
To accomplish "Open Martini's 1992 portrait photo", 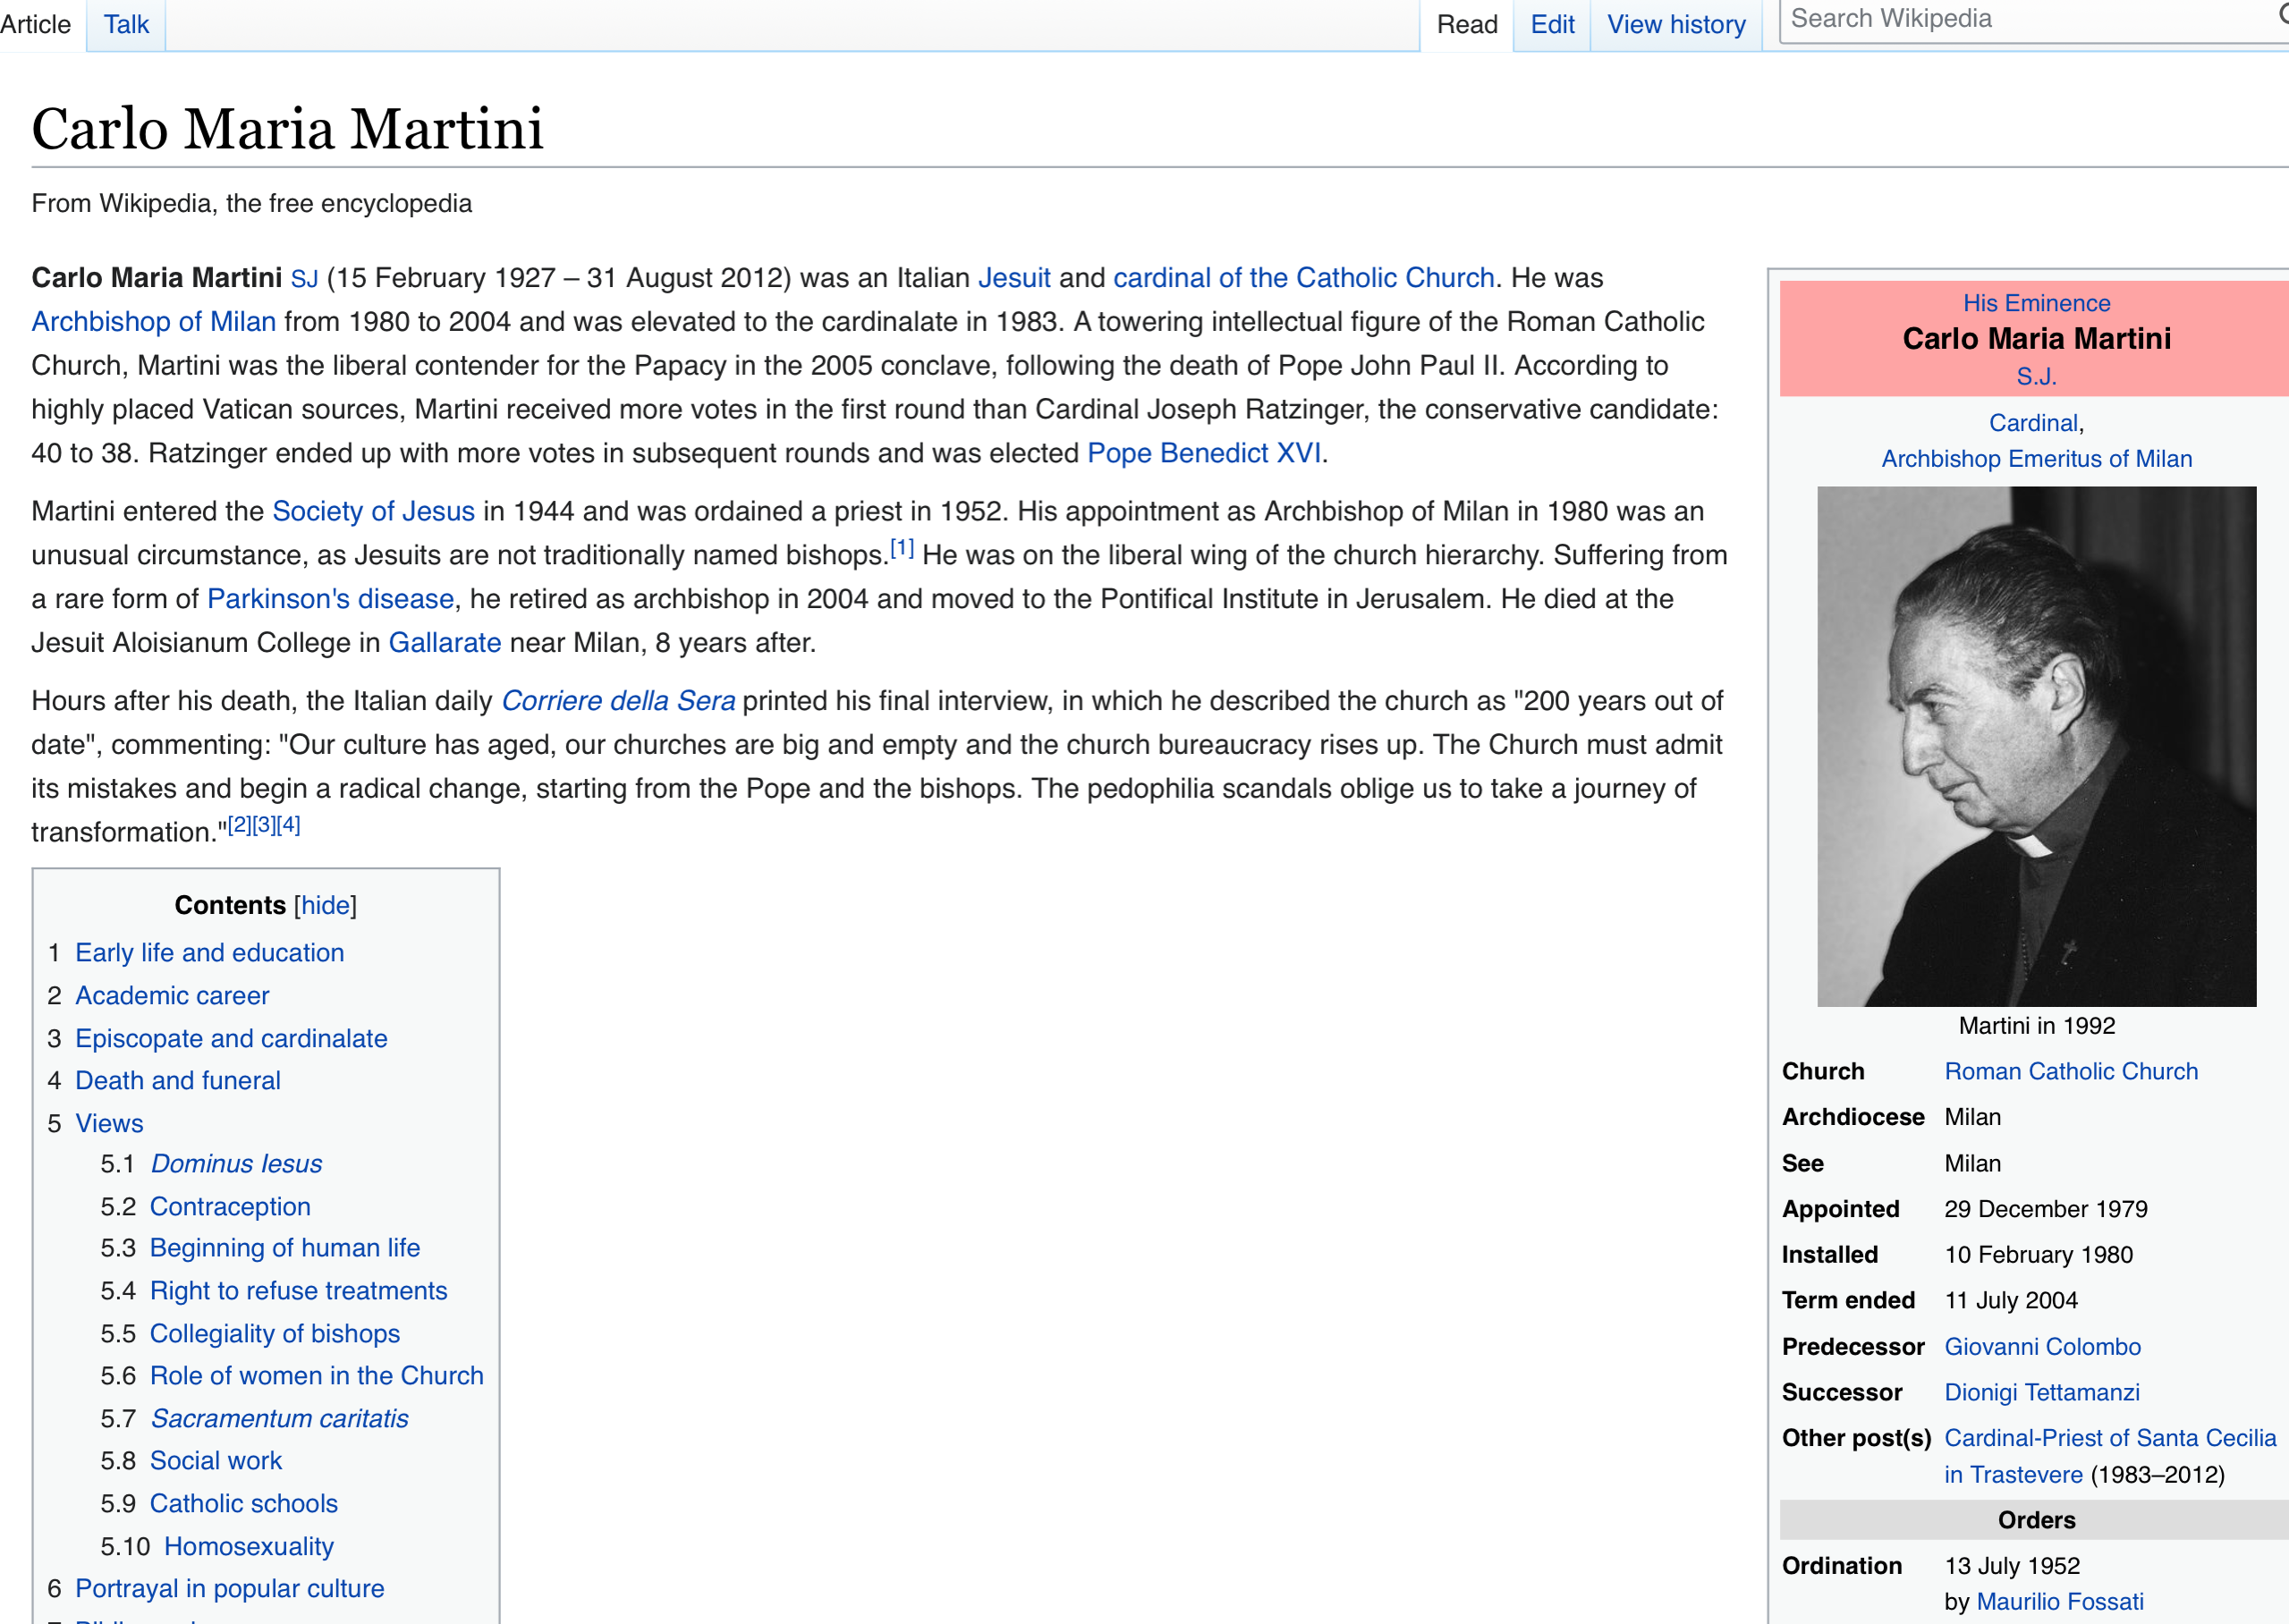I will click(x=2036, y=746).
